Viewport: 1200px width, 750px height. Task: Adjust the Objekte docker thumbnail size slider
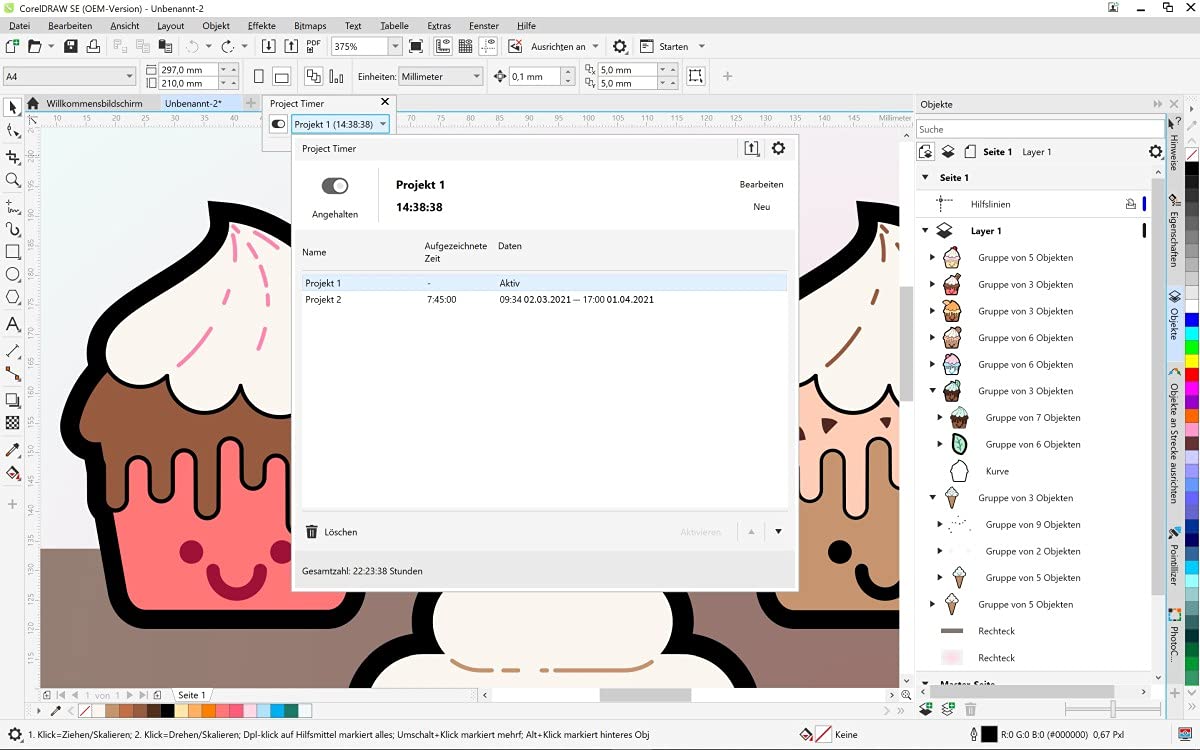point(1112,709)
